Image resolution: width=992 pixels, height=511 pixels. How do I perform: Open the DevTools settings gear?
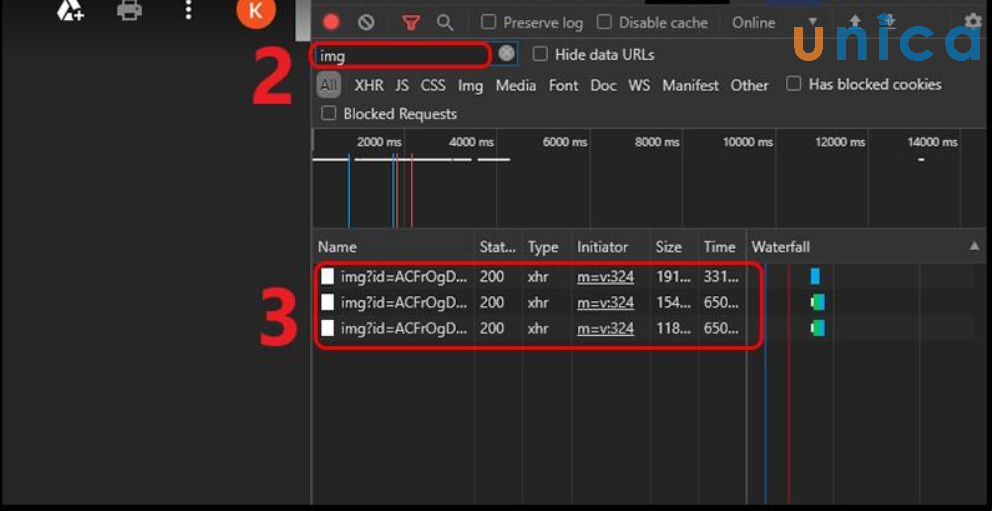pyautogui.click(x=973, y=22)
